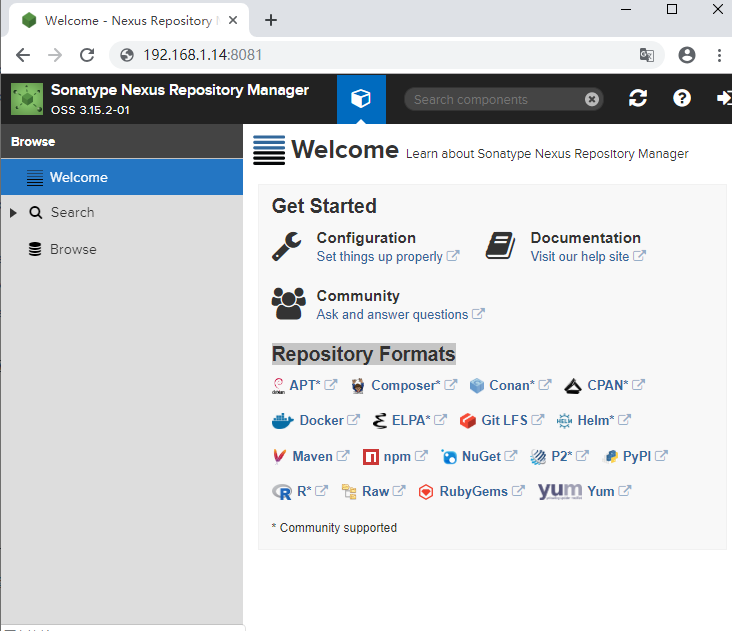This screenshot has width=732, height=631.
Task: Click the NuGet logo icon
Action: 449,457
